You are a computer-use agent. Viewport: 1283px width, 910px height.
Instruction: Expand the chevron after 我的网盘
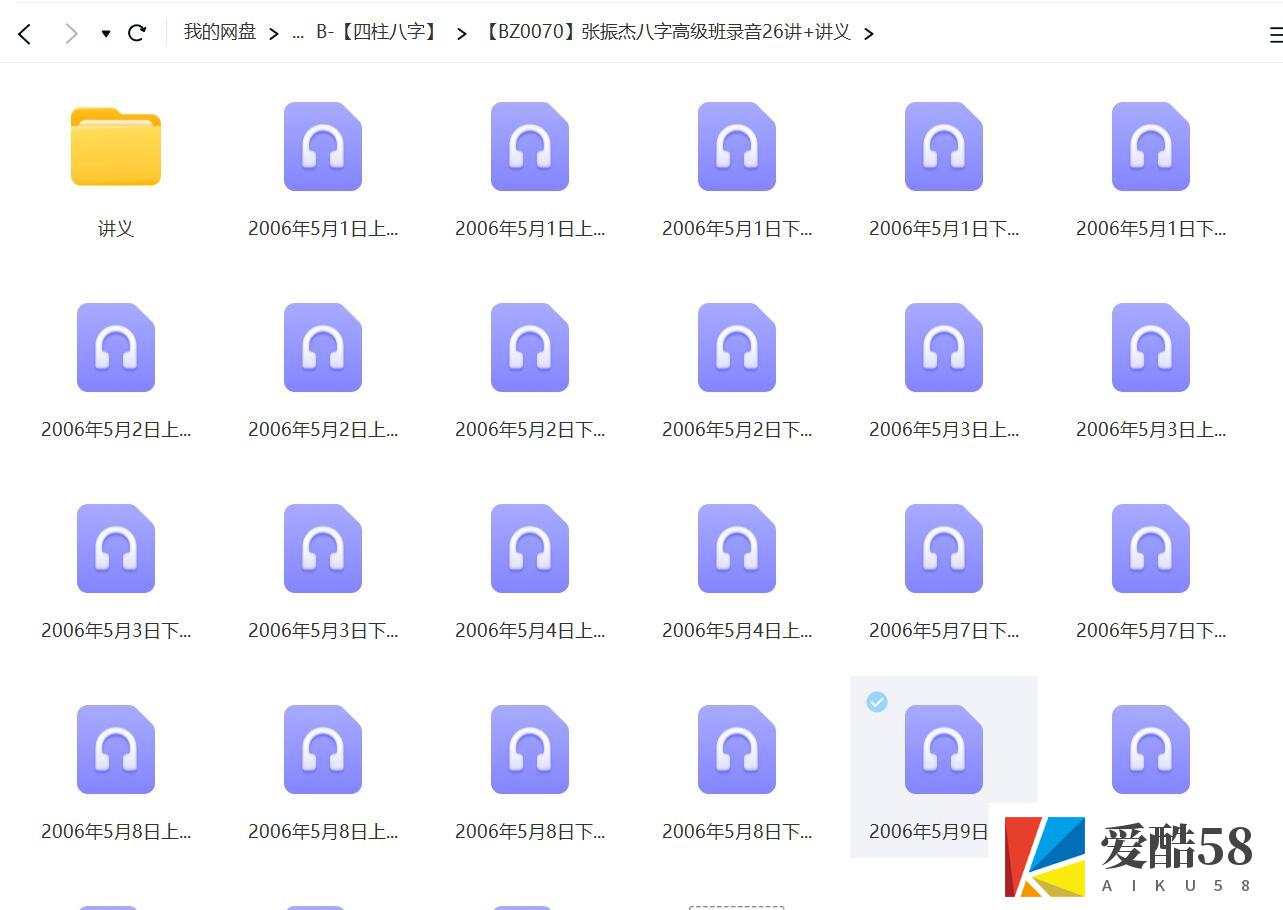point(273,34)
